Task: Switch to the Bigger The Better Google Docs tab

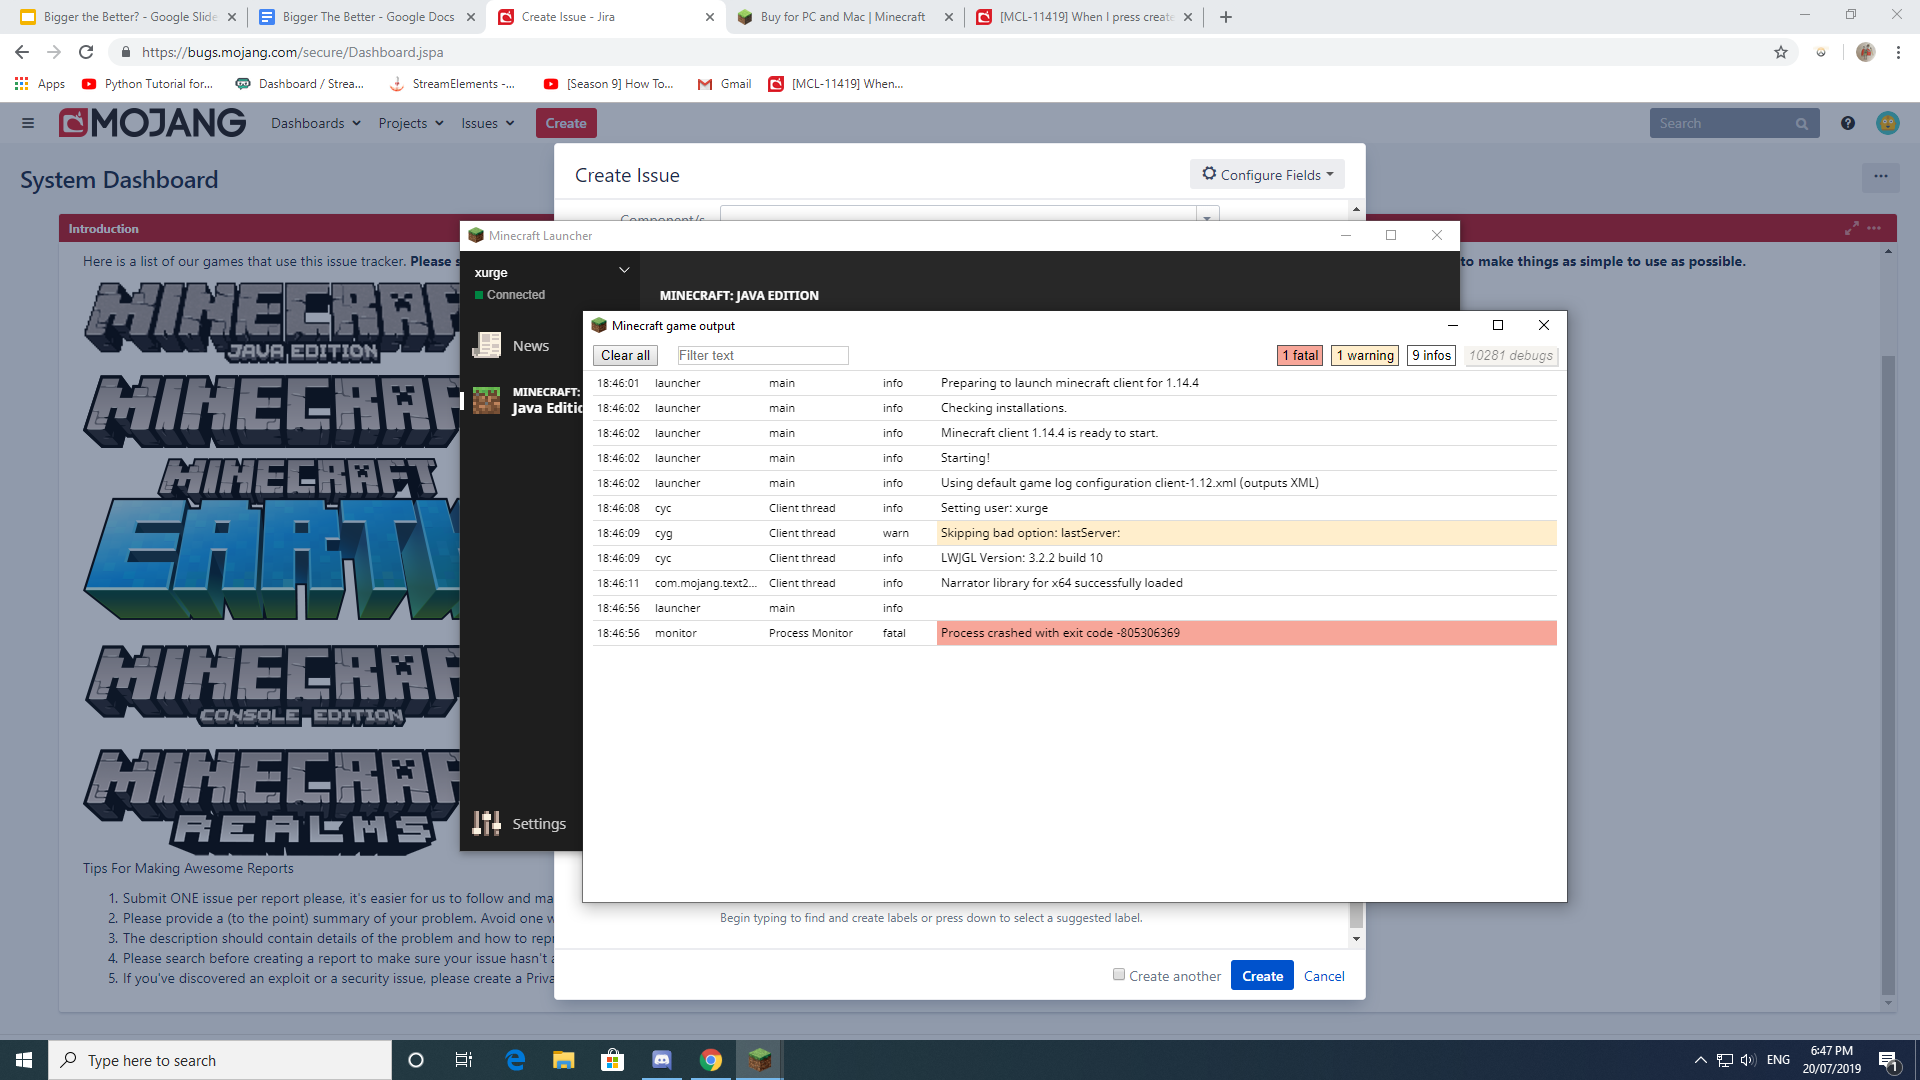Action: pyautogui.click(x=367, y=17)
